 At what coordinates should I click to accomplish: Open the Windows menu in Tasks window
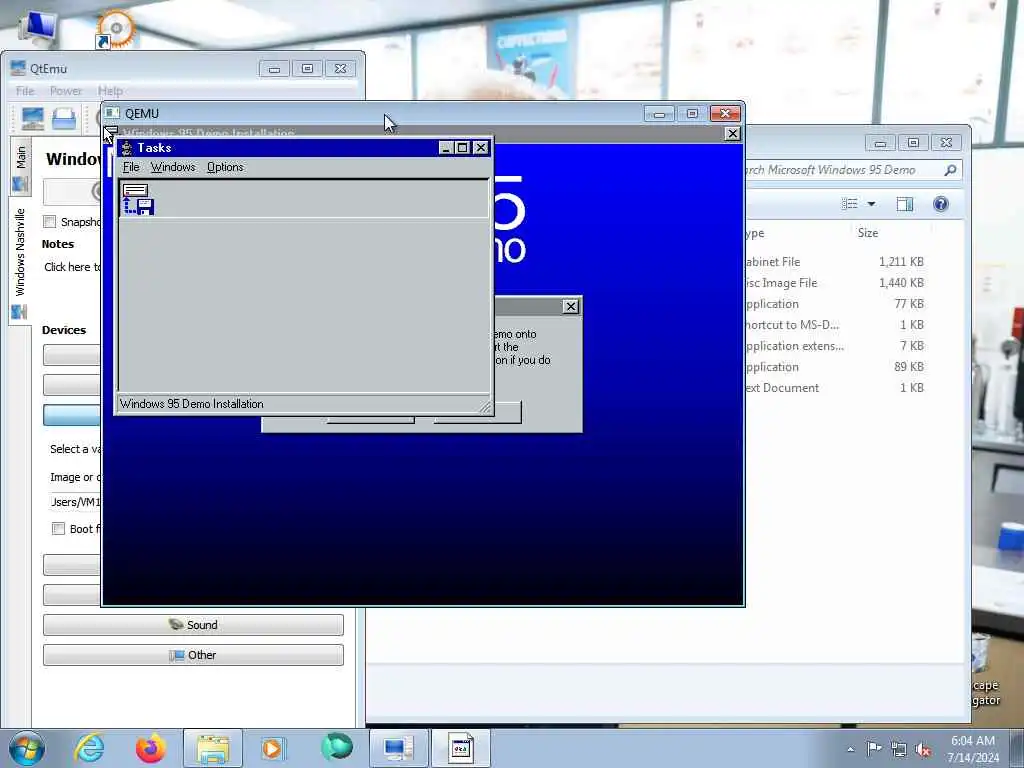pos(173,167)
